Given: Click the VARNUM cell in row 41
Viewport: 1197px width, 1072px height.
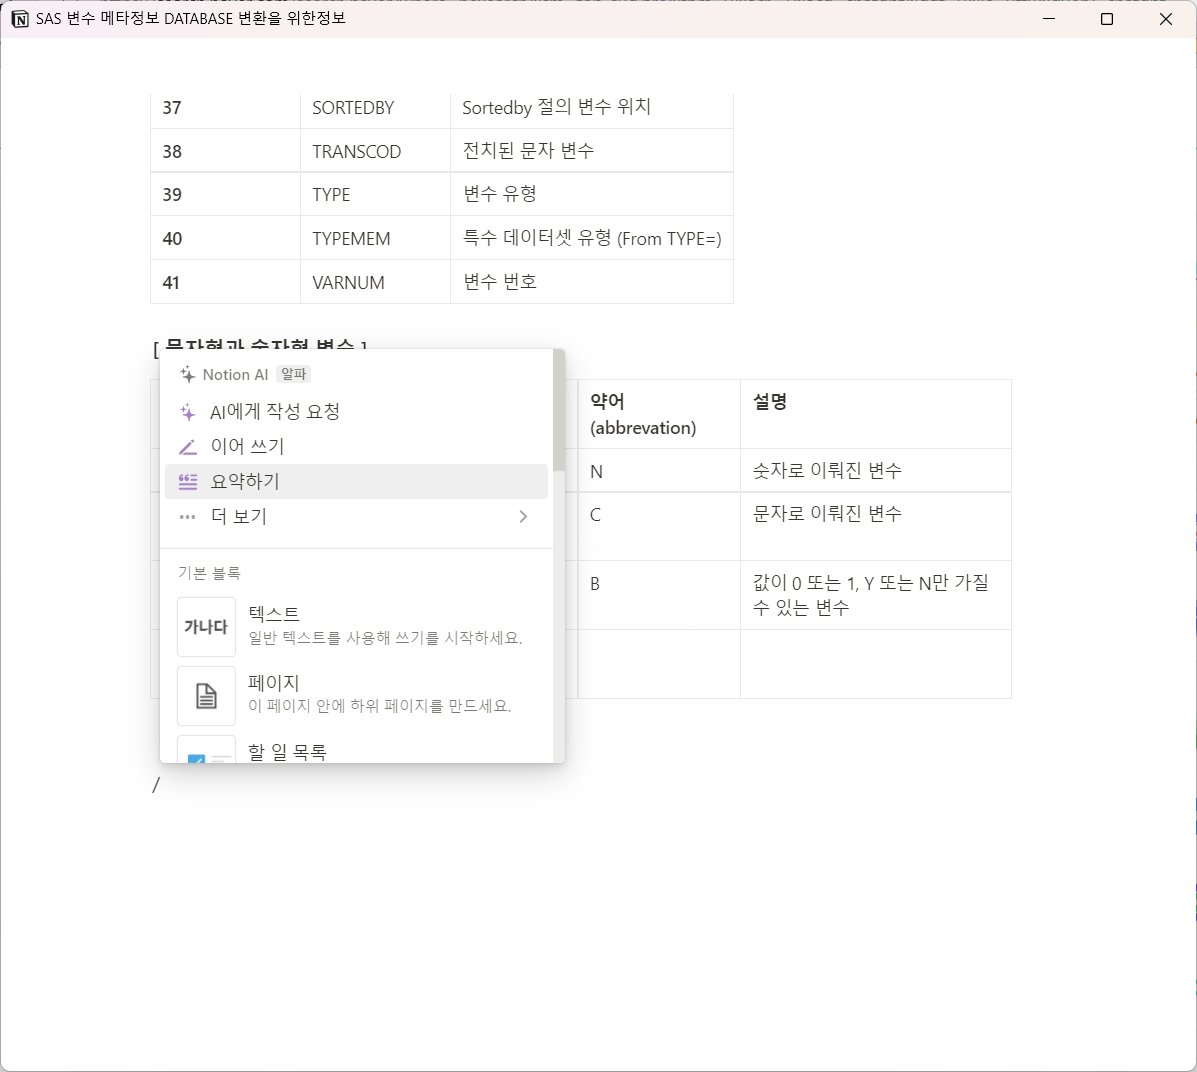Looking at the screenshot, I should point(375,282).
